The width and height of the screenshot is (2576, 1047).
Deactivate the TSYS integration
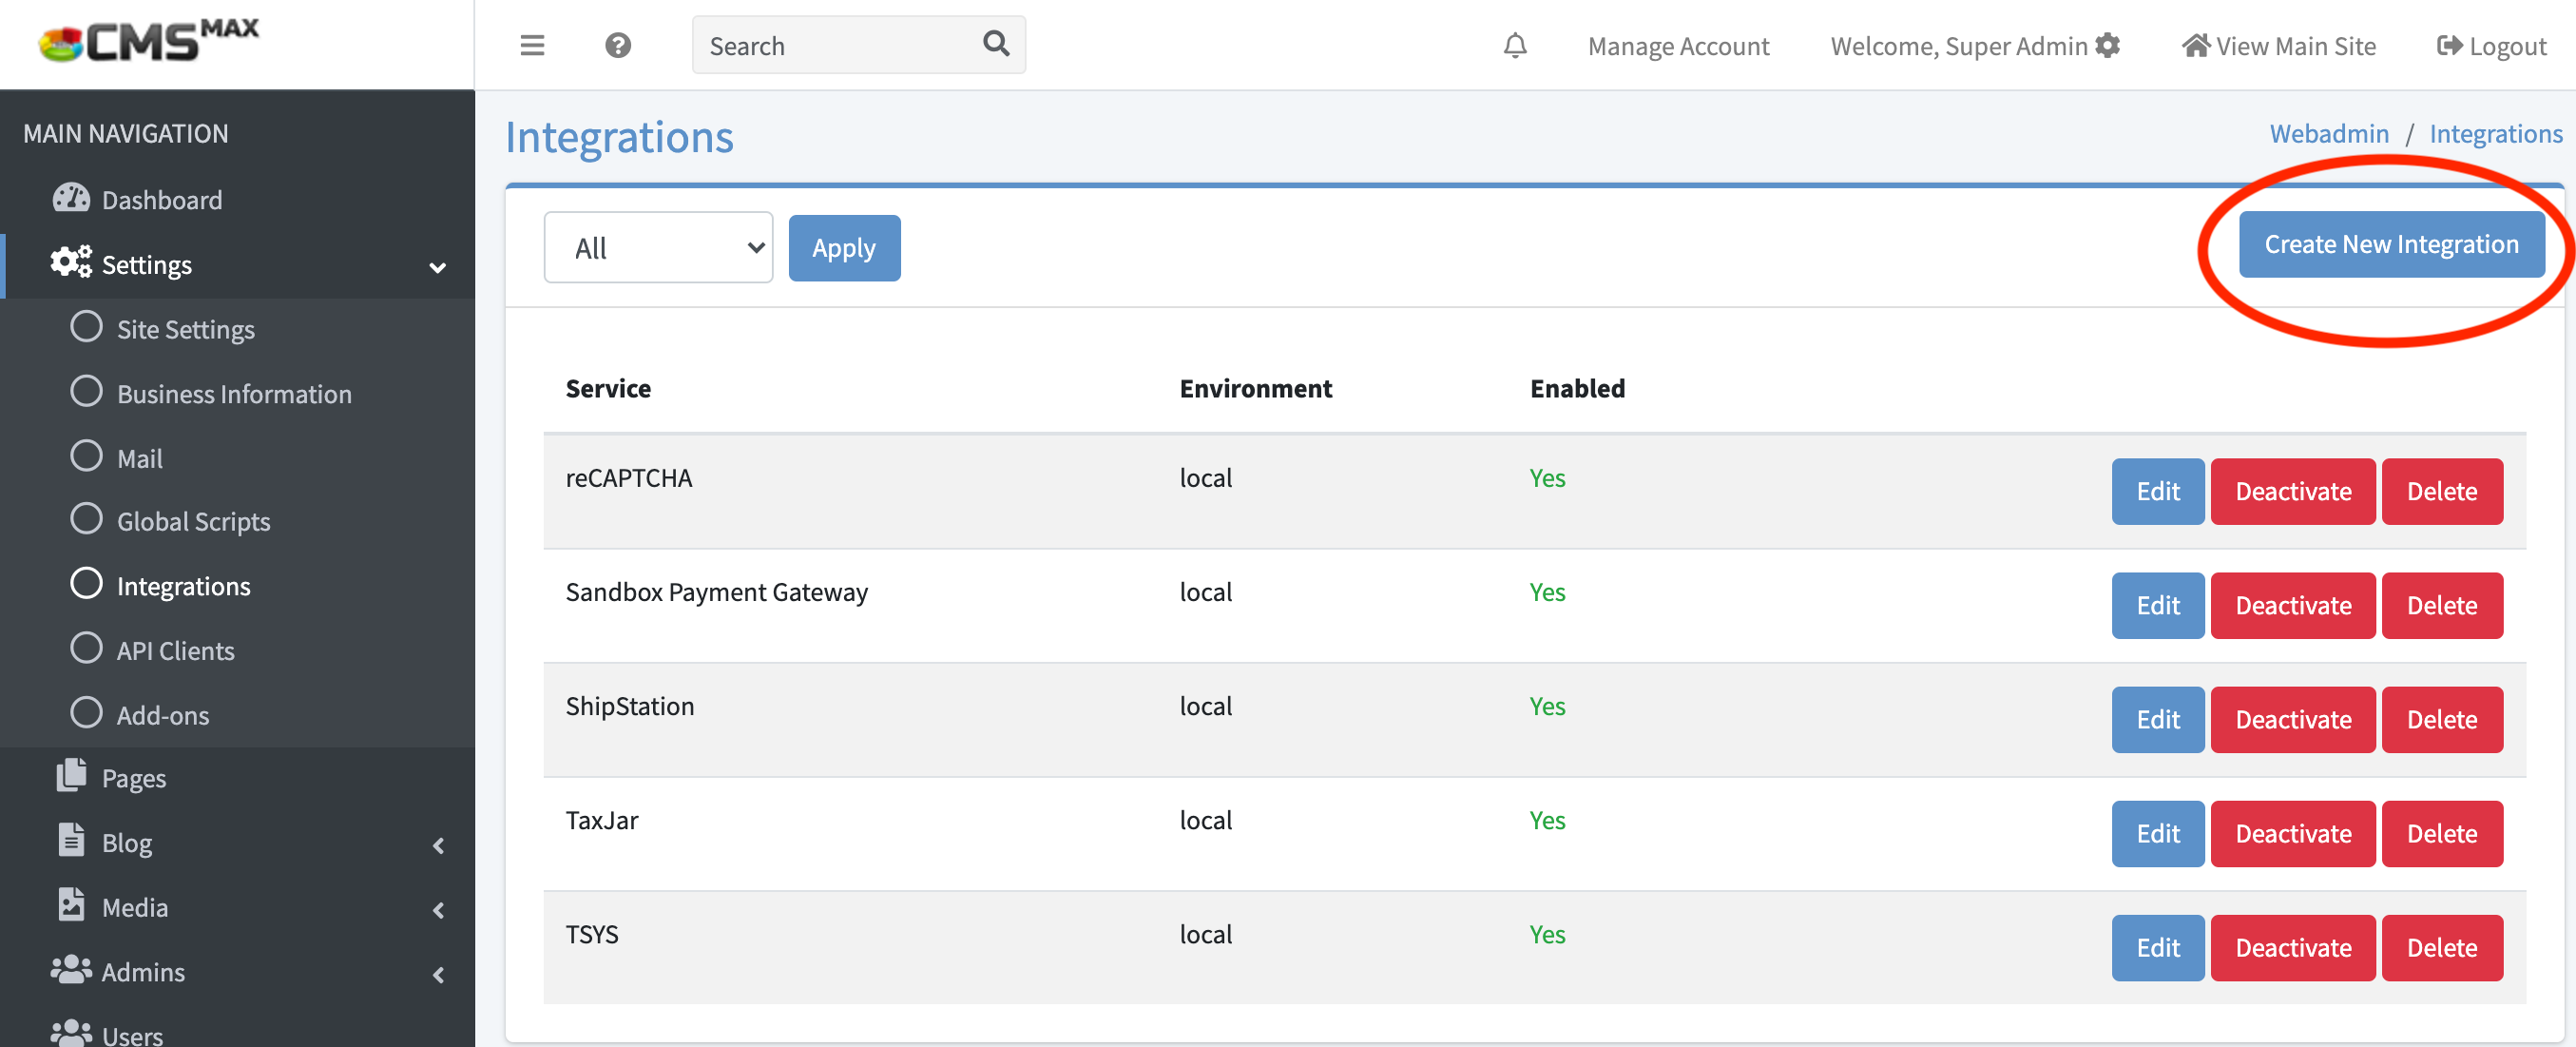point(2292,947)
